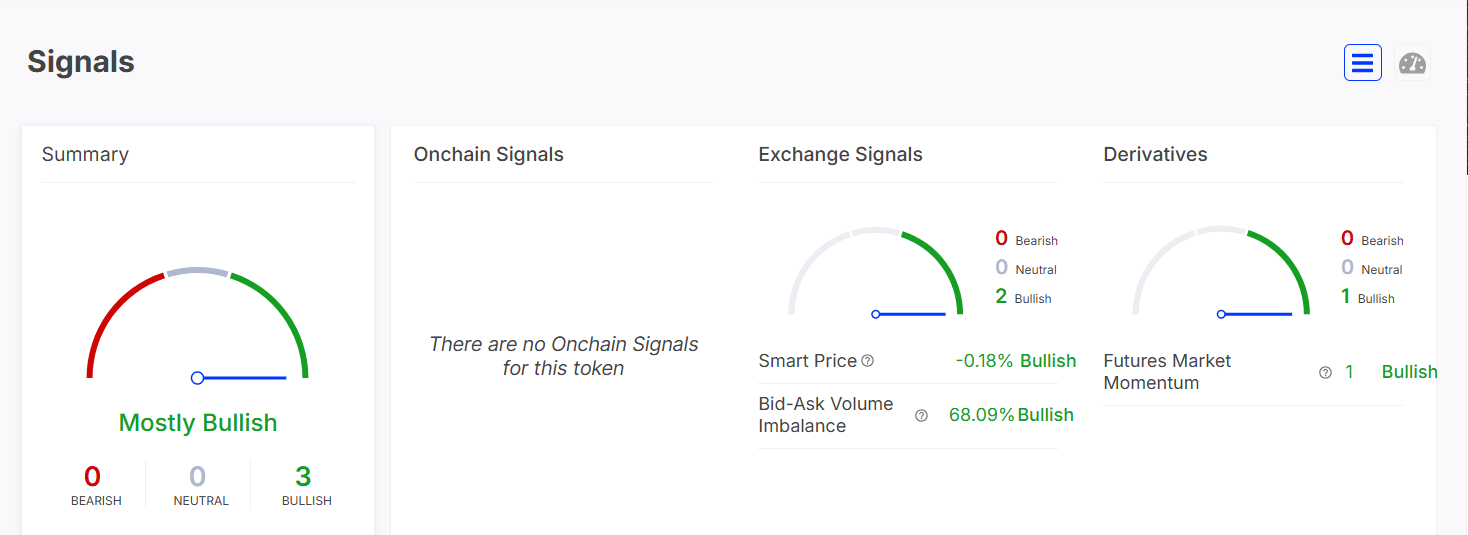The image size is (1468, 535).
Task: Click the Exchange Signals Bullish count
Action: [x=1001, y=297]
